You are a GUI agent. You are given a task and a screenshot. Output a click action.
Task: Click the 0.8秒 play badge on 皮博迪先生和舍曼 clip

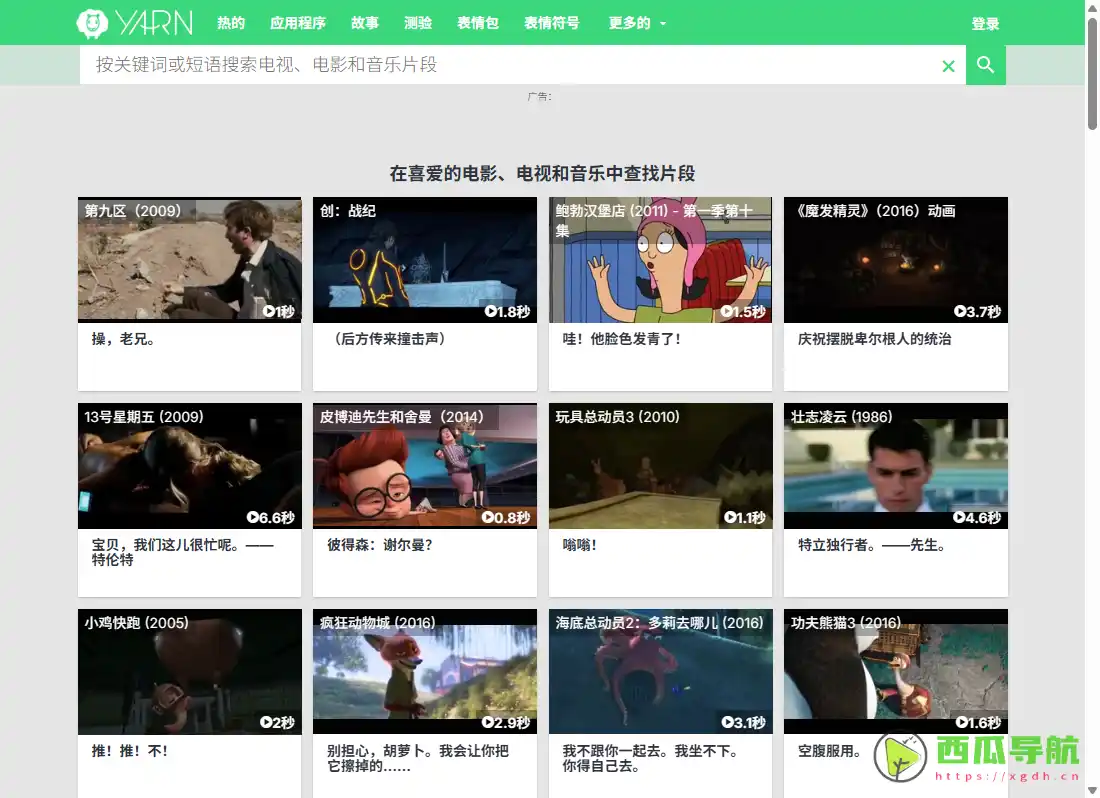pyautogui.click(x=506, y=518)
